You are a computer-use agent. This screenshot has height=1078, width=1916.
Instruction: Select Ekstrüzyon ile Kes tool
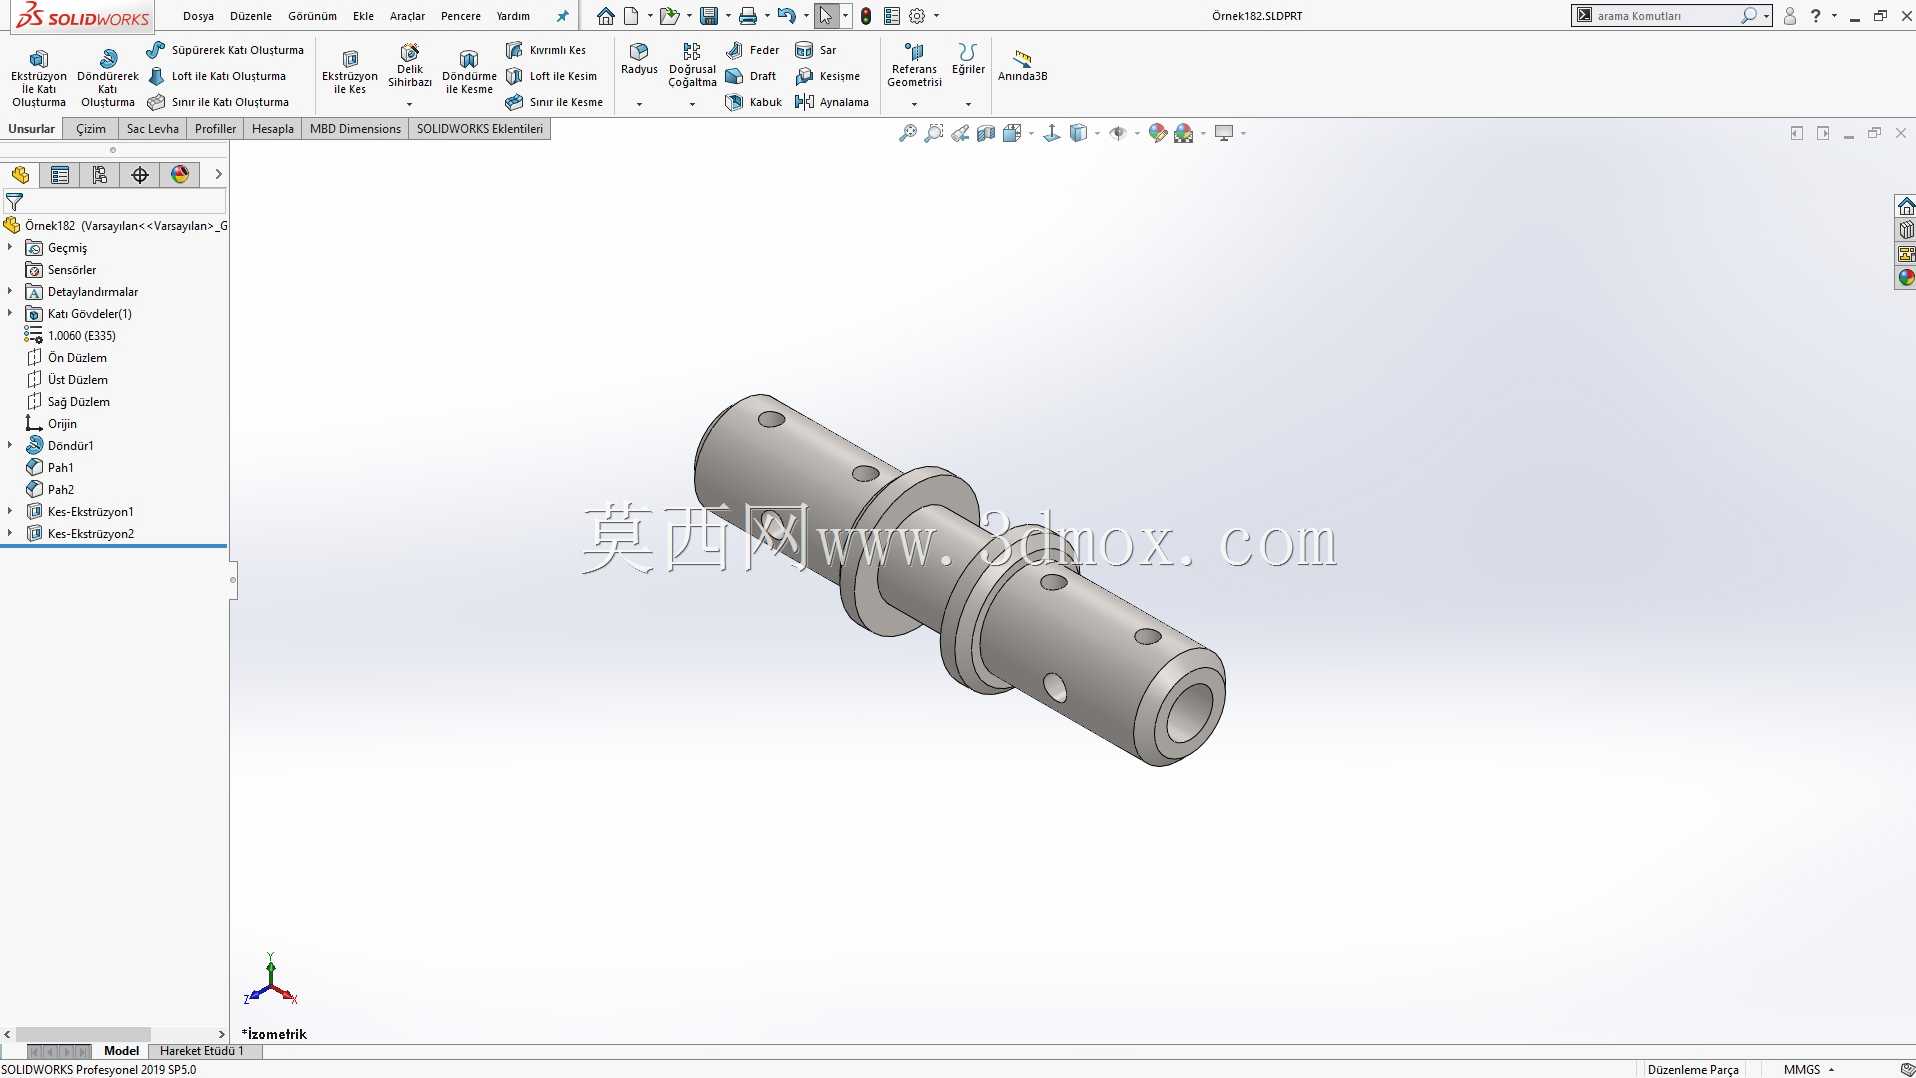tap(350, 72)
